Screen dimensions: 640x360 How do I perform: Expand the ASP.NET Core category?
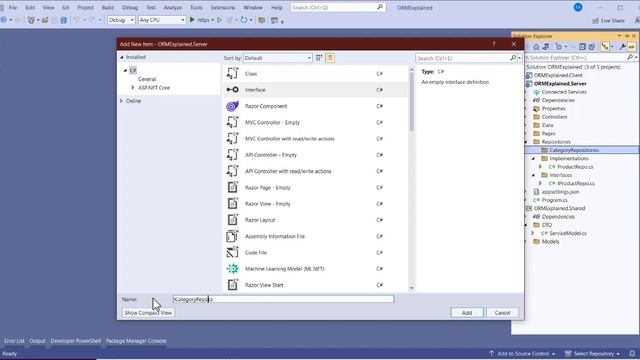click(x=133, y=87)
